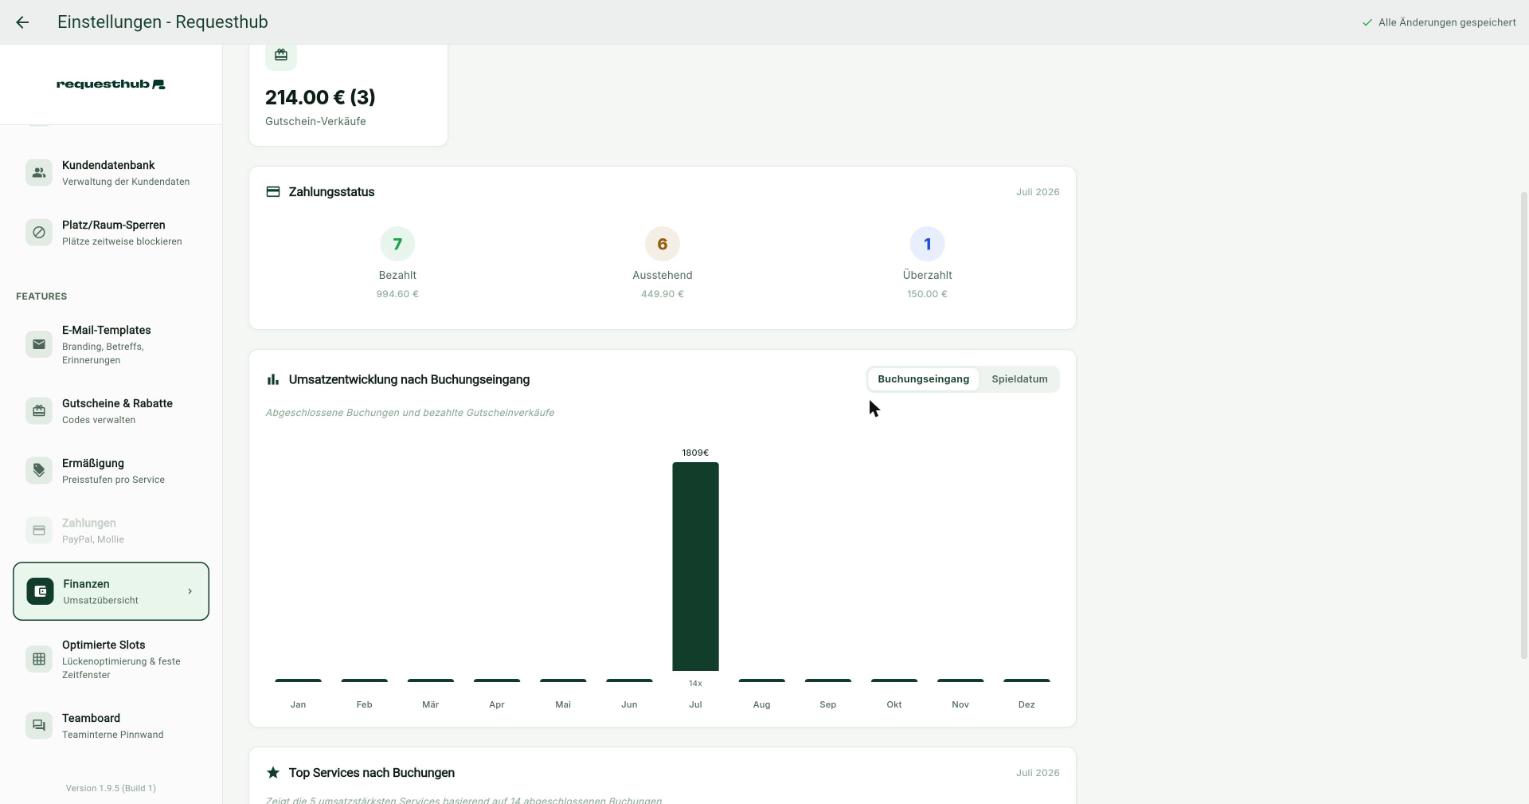Click Einstellungen - Requesthub title
The width and height of the screenshot is (1529, 804).
[x=163, y=22]
